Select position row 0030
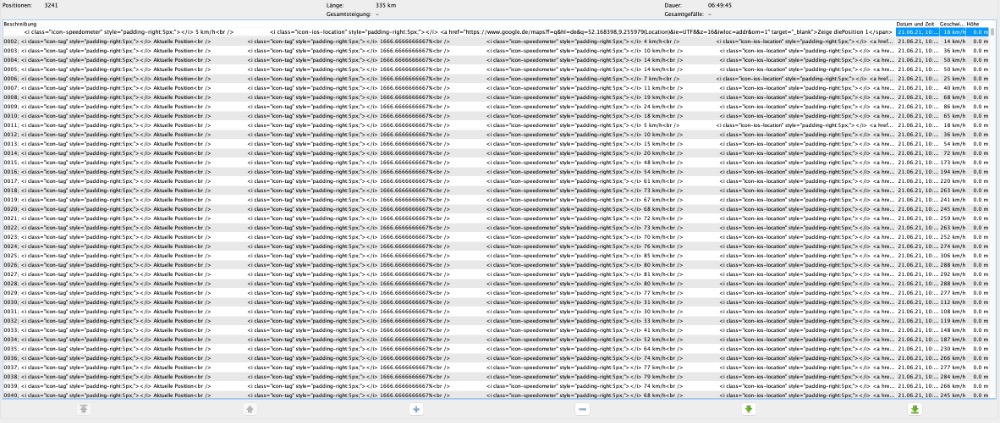 [x=400, y=300]
